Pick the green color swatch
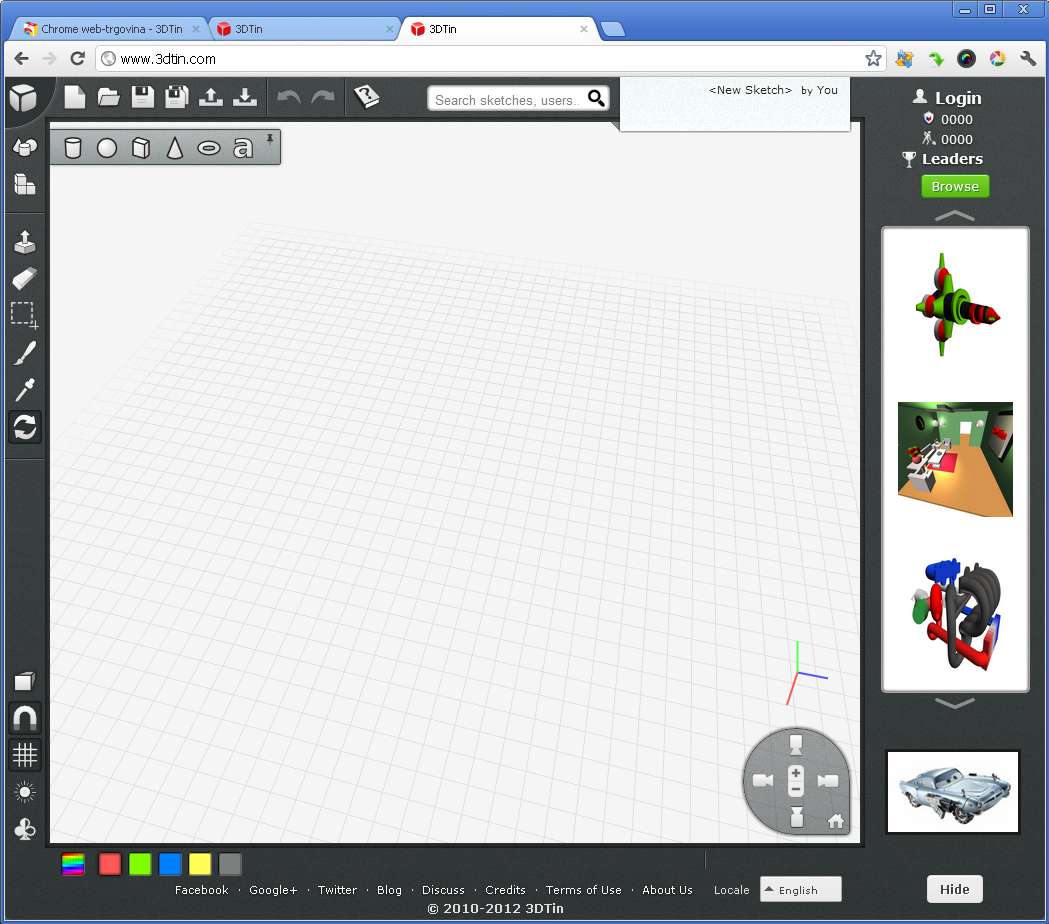Image resolution: width=1049 pixels, height=924 pixels. (x=140, y=864)
